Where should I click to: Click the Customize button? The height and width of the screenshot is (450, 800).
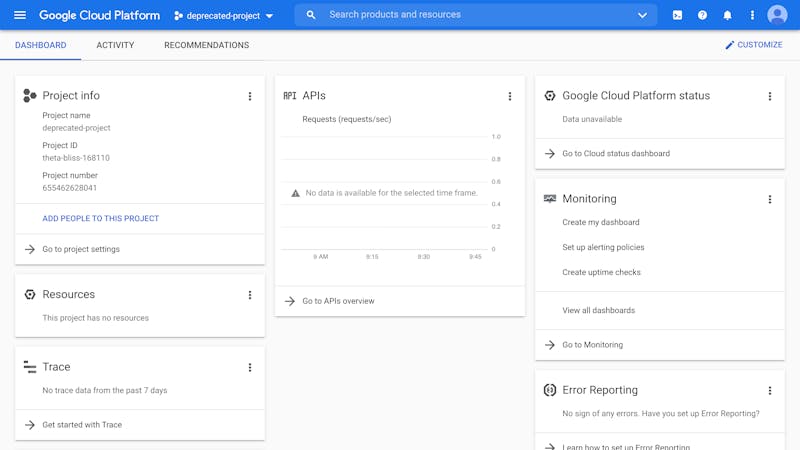(754, 45)
